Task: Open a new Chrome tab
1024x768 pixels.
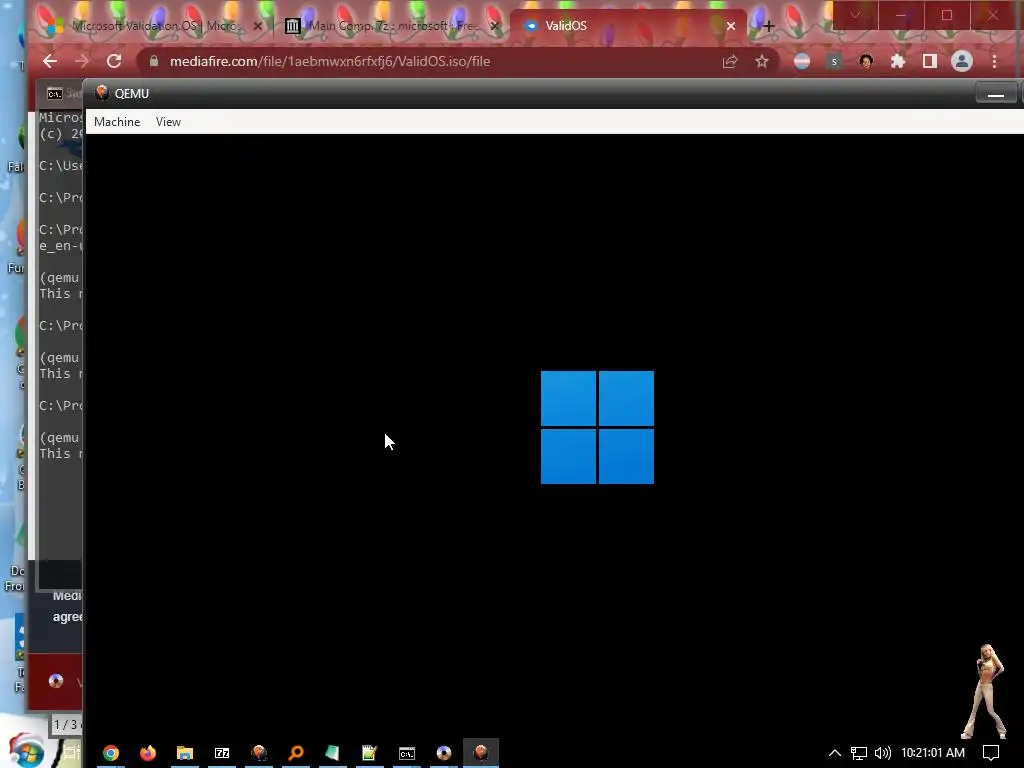Action: coord(769,26)
